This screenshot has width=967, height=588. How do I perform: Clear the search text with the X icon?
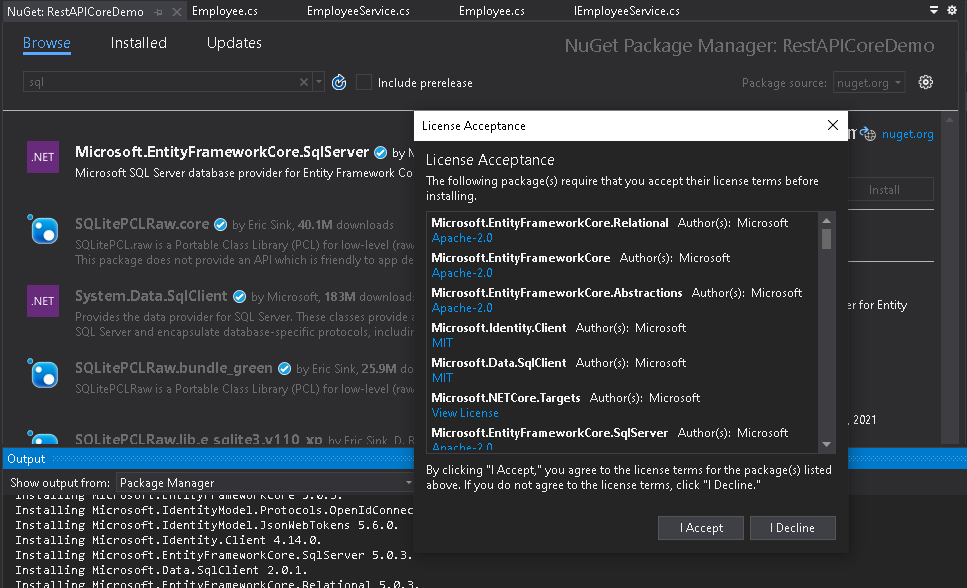[304, 82]
